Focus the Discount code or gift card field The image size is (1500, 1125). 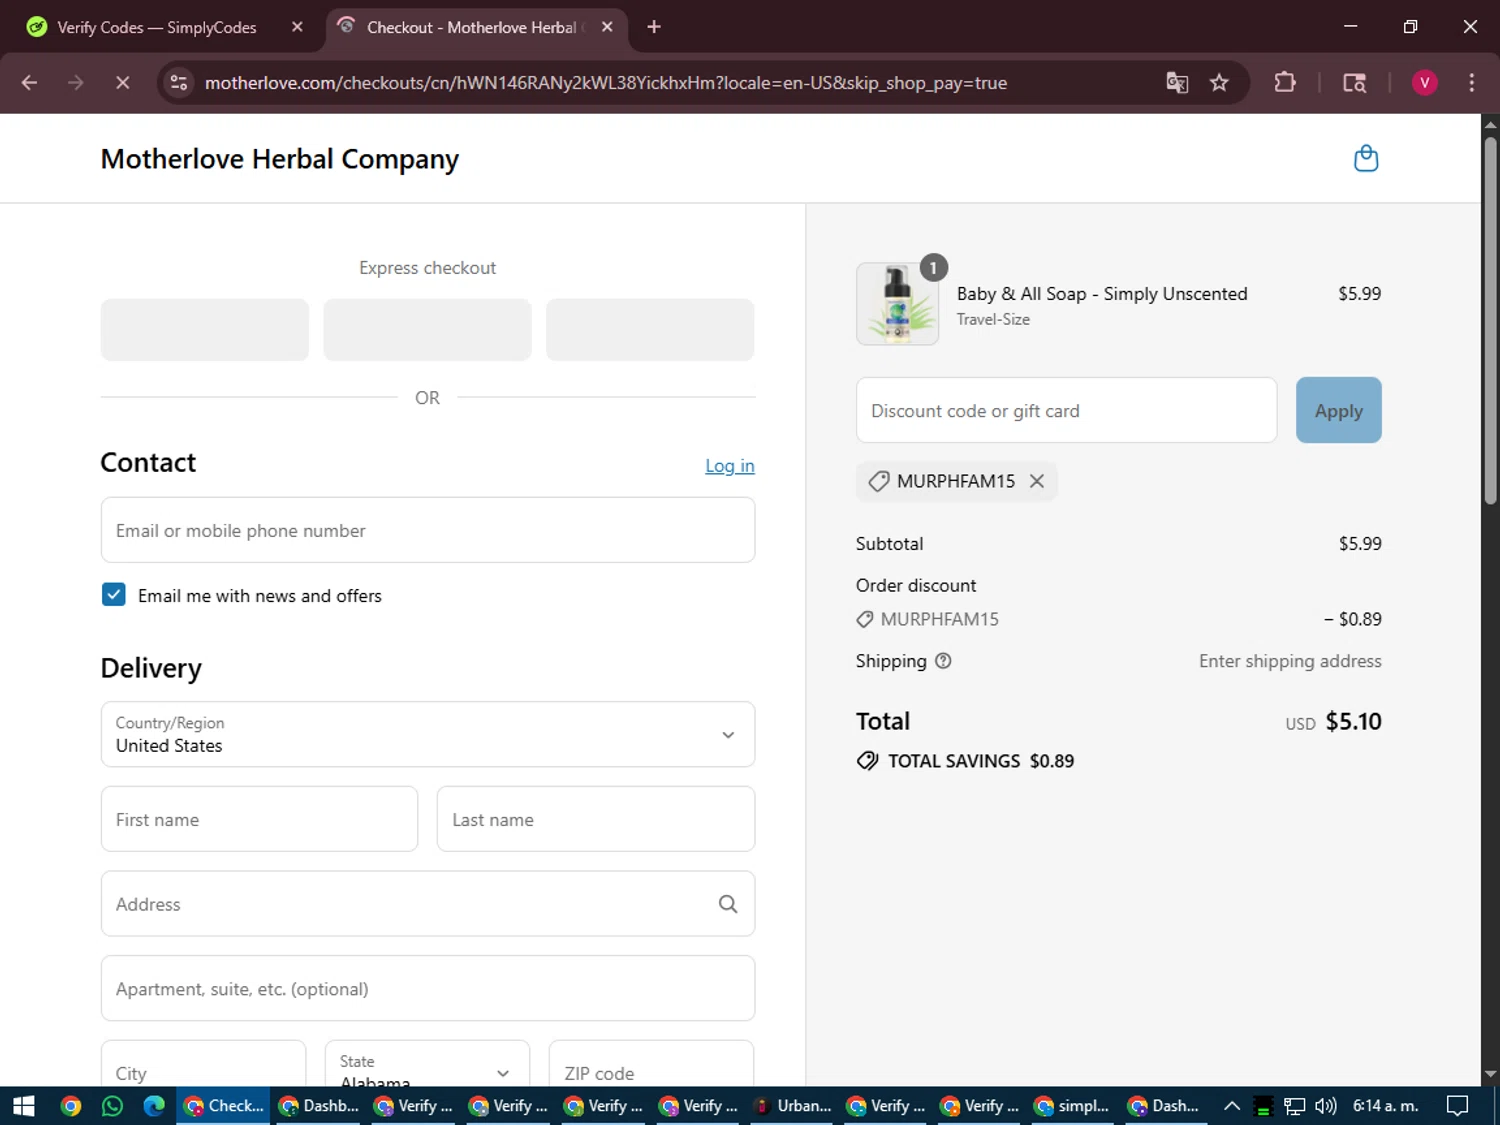pyautogui.click(x=1066, y=410)
